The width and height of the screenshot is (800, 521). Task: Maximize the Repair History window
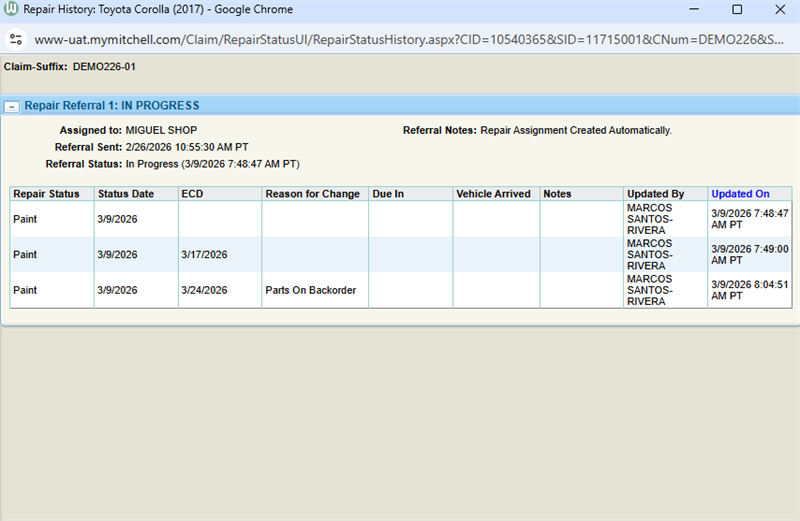click(737, 9)
